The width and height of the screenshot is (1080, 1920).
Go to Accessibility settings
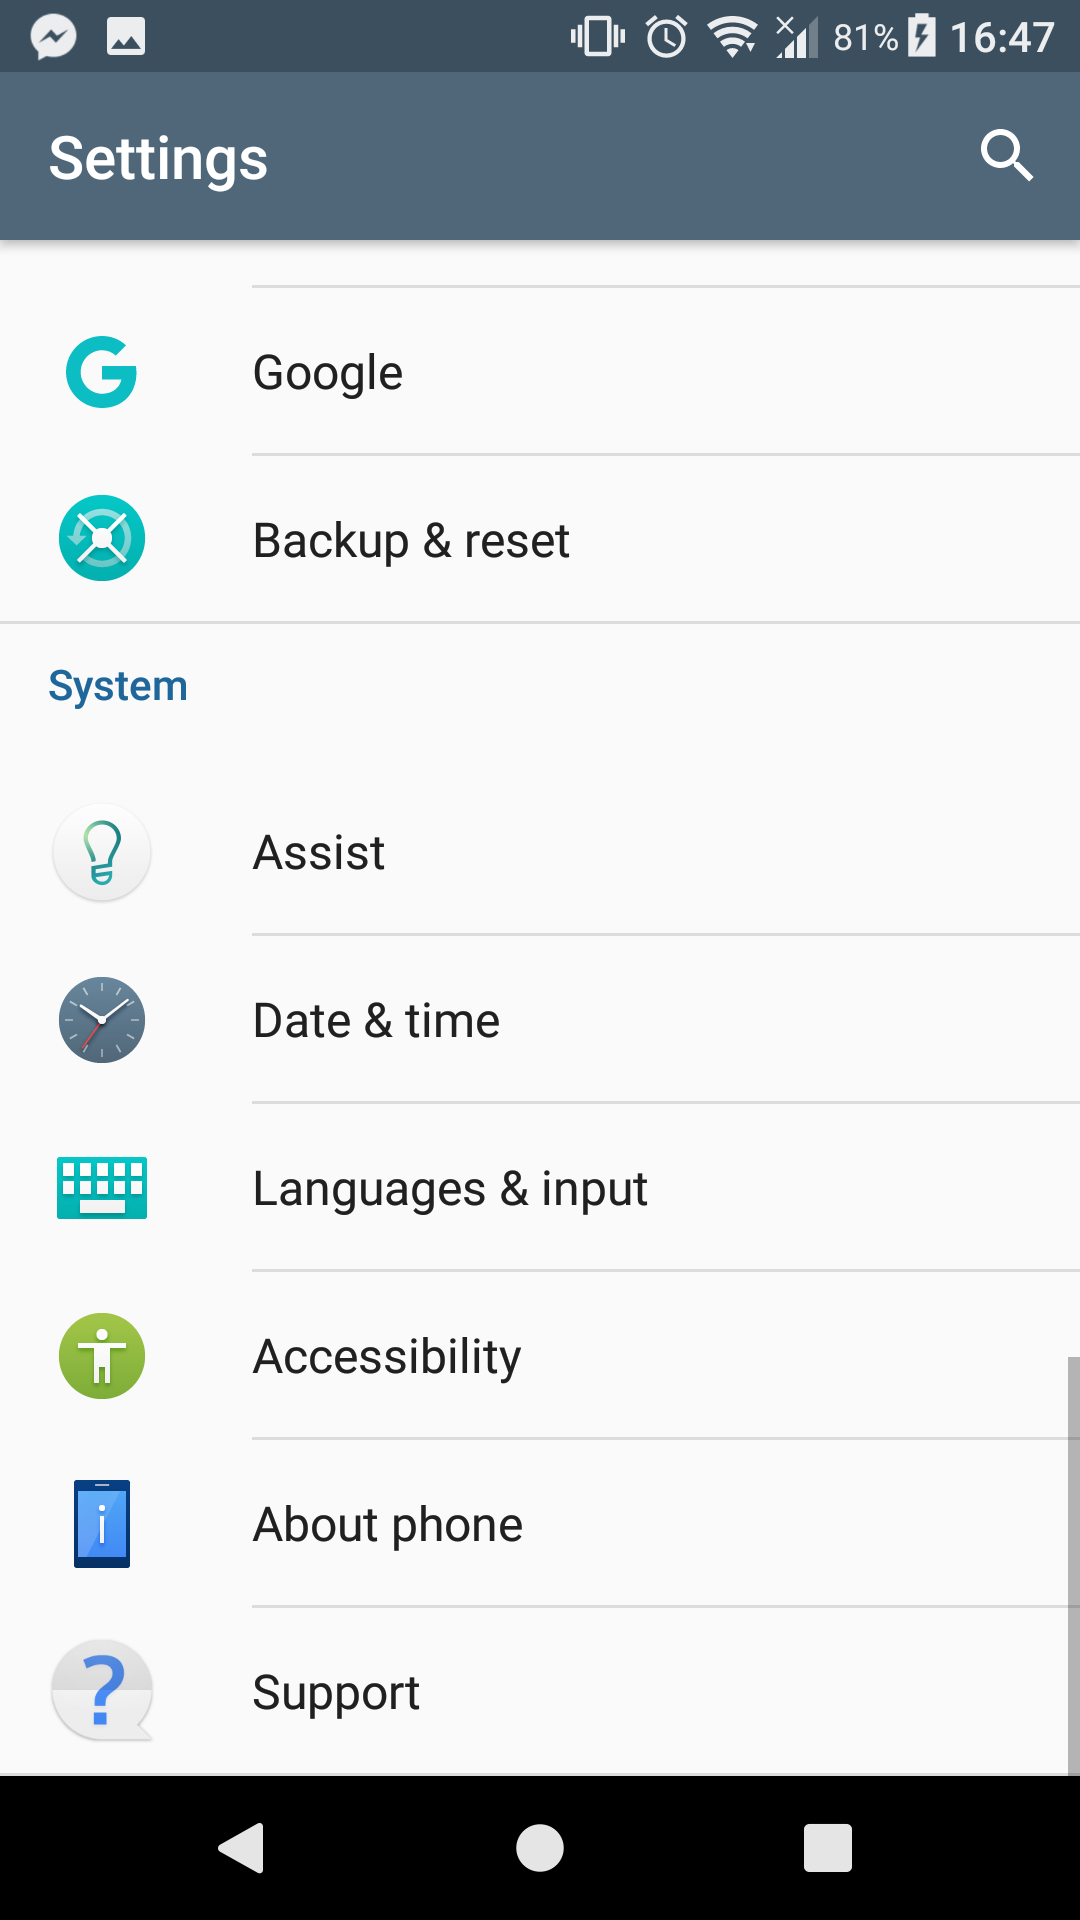click(387, 1357)
